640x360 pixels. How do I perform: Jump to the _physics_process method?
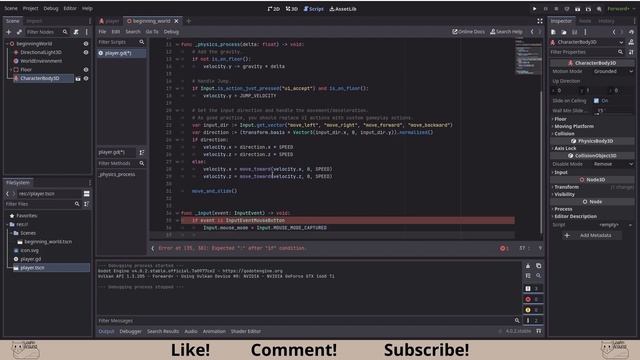click(117, 174)
